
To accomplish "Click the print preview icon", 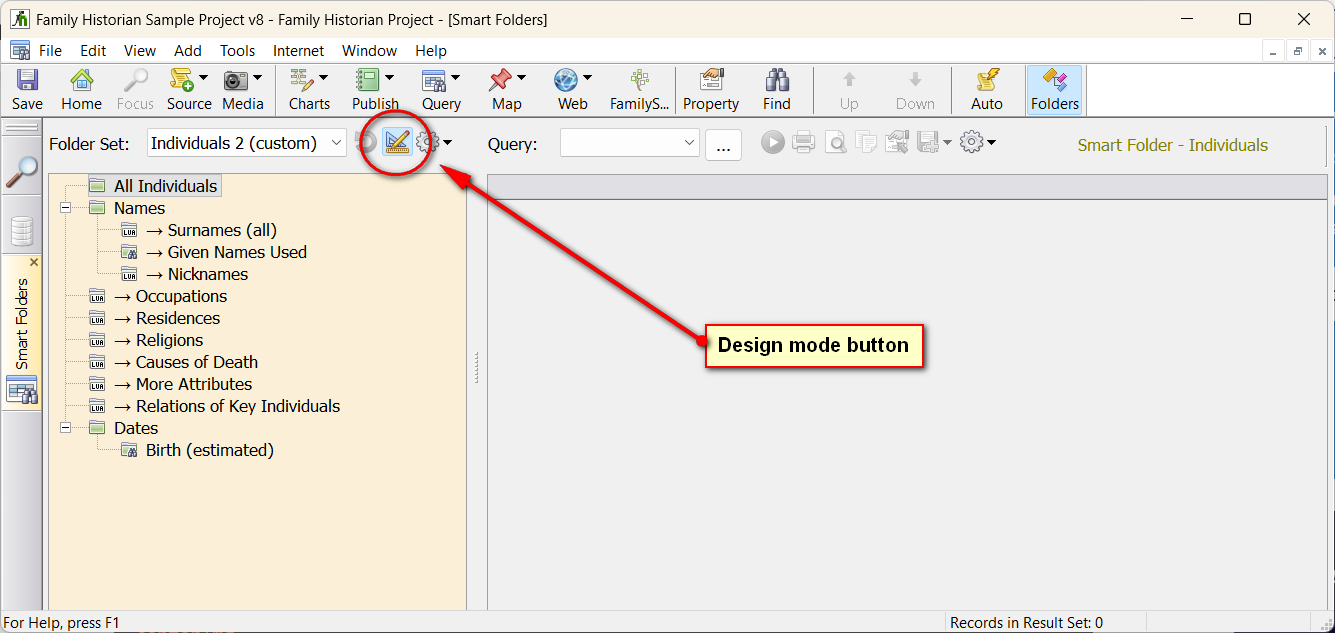I will 835,143.
